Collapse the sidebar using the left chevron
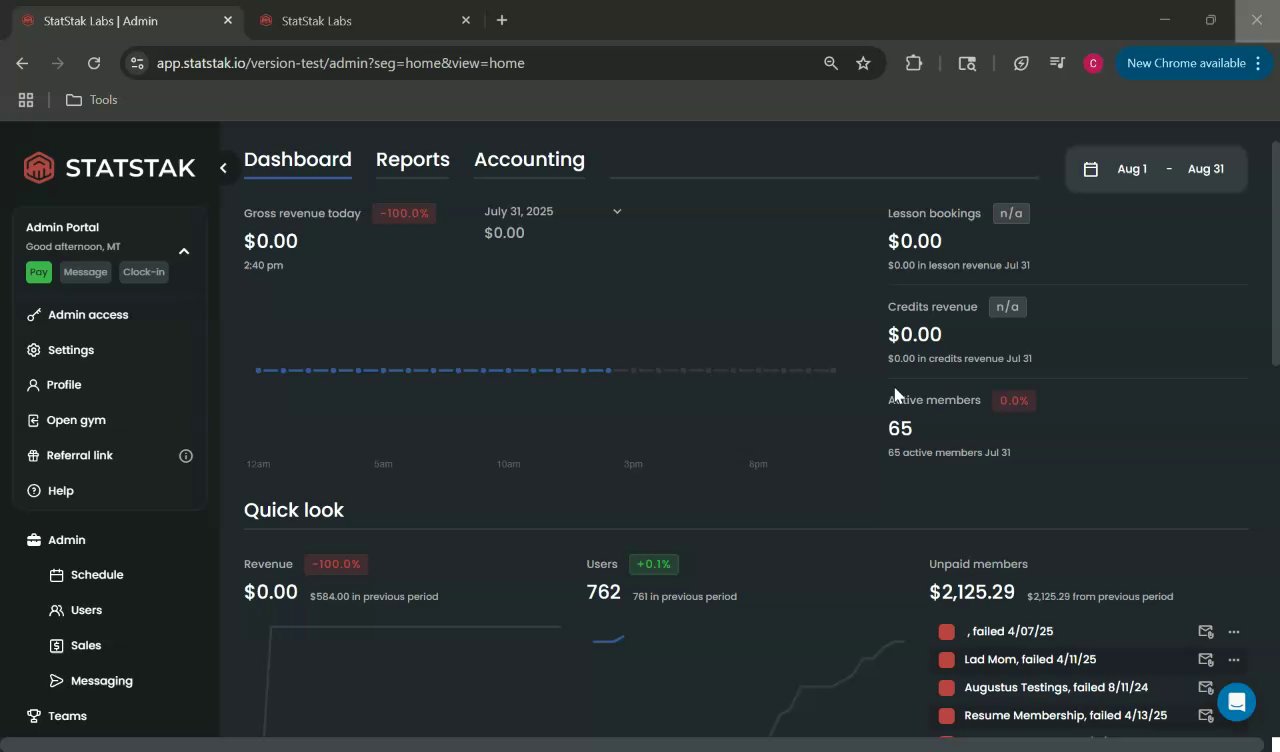This screenshot has height=752, width=1280. [223, 168]
